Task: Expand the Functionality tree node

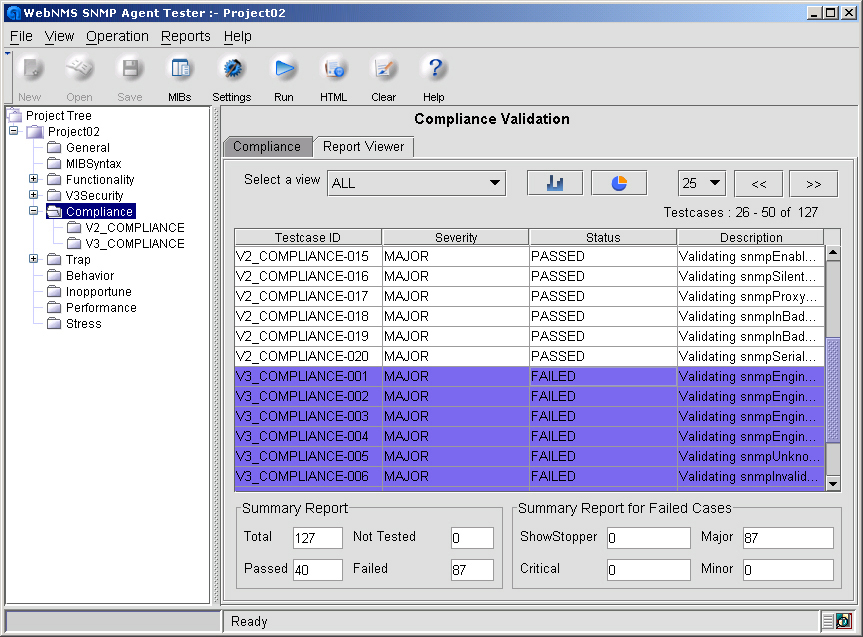Action: pyautogui.click(x=34, y=179)
